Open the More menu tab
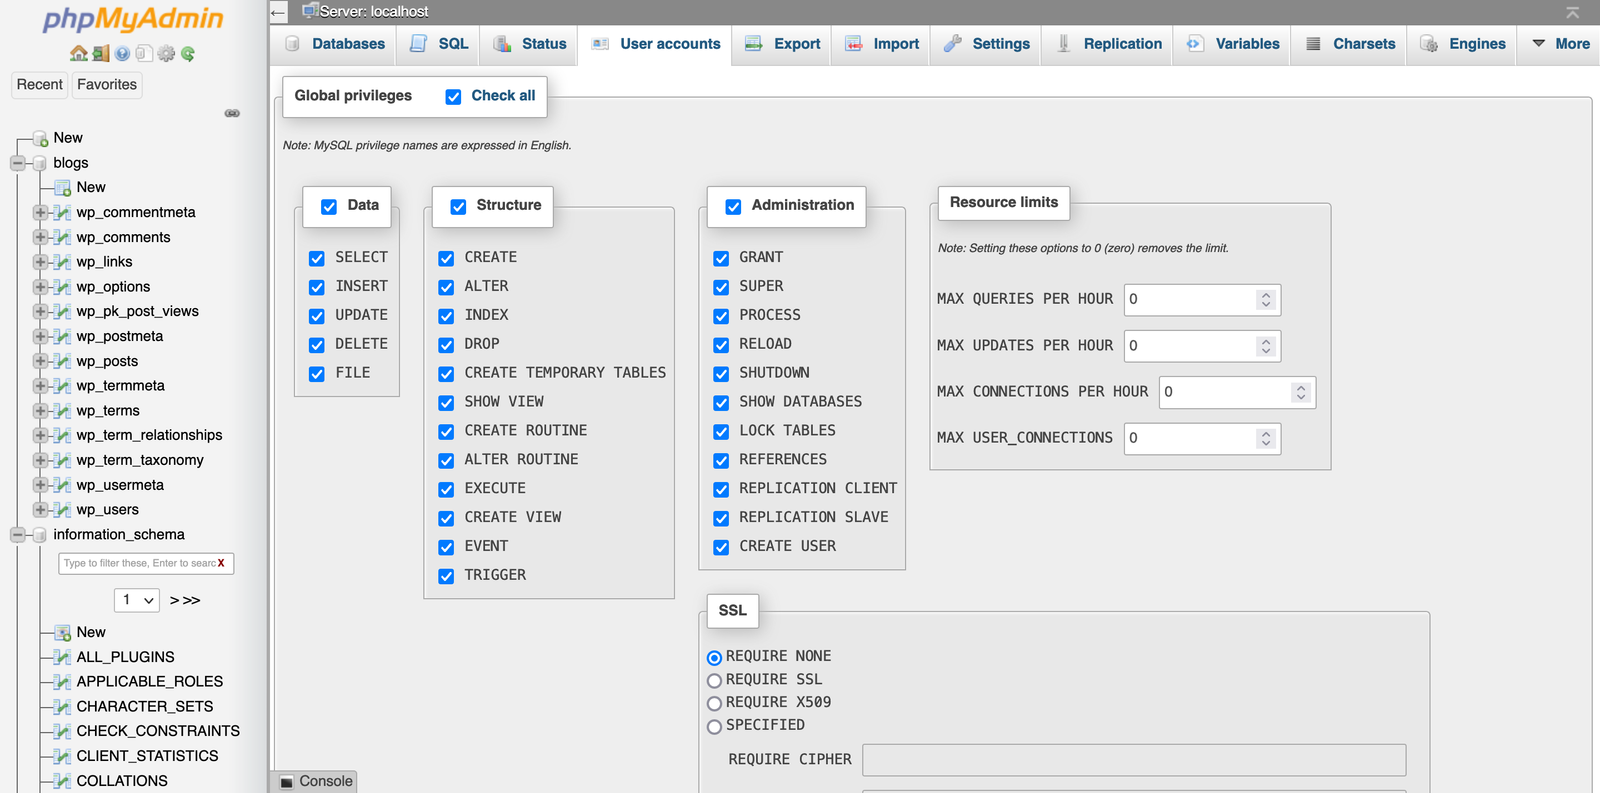Image resolution: width=1600 pixels, height=793 pixels. pos(1560,44)
